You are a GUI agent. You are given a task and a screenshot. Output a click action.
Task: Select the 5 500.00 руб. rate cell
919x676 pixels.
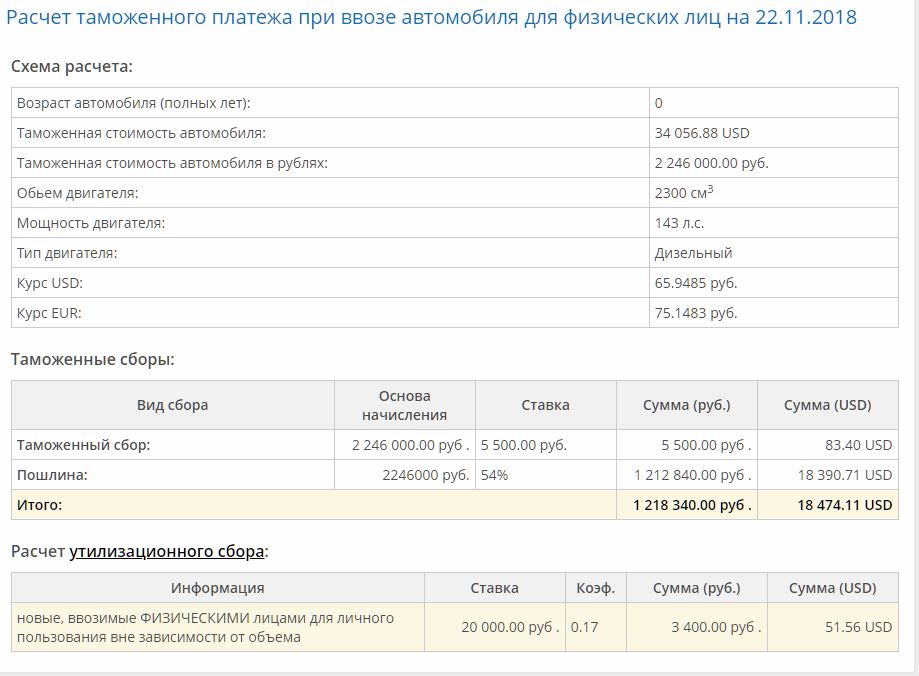pos(524,445)
